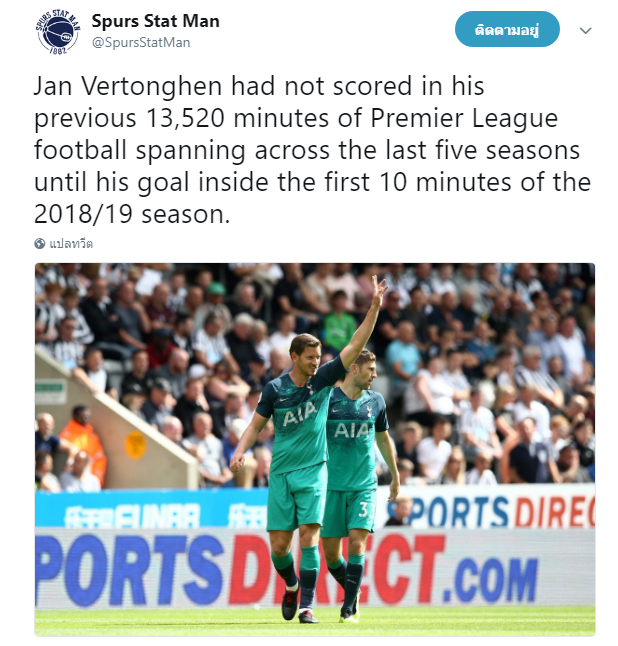
Task: Translate tweet via แปลทวีต link
Action: (71, 243)
